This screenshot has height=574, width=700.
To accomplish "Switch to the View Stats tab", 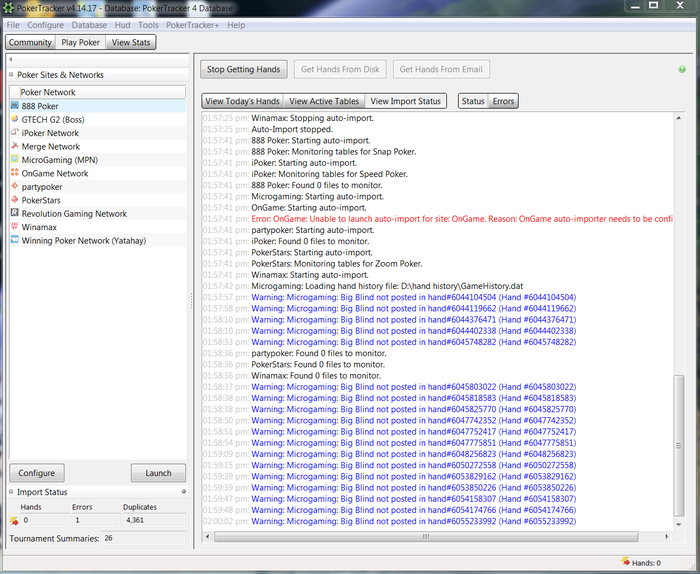I will (131, 42).
